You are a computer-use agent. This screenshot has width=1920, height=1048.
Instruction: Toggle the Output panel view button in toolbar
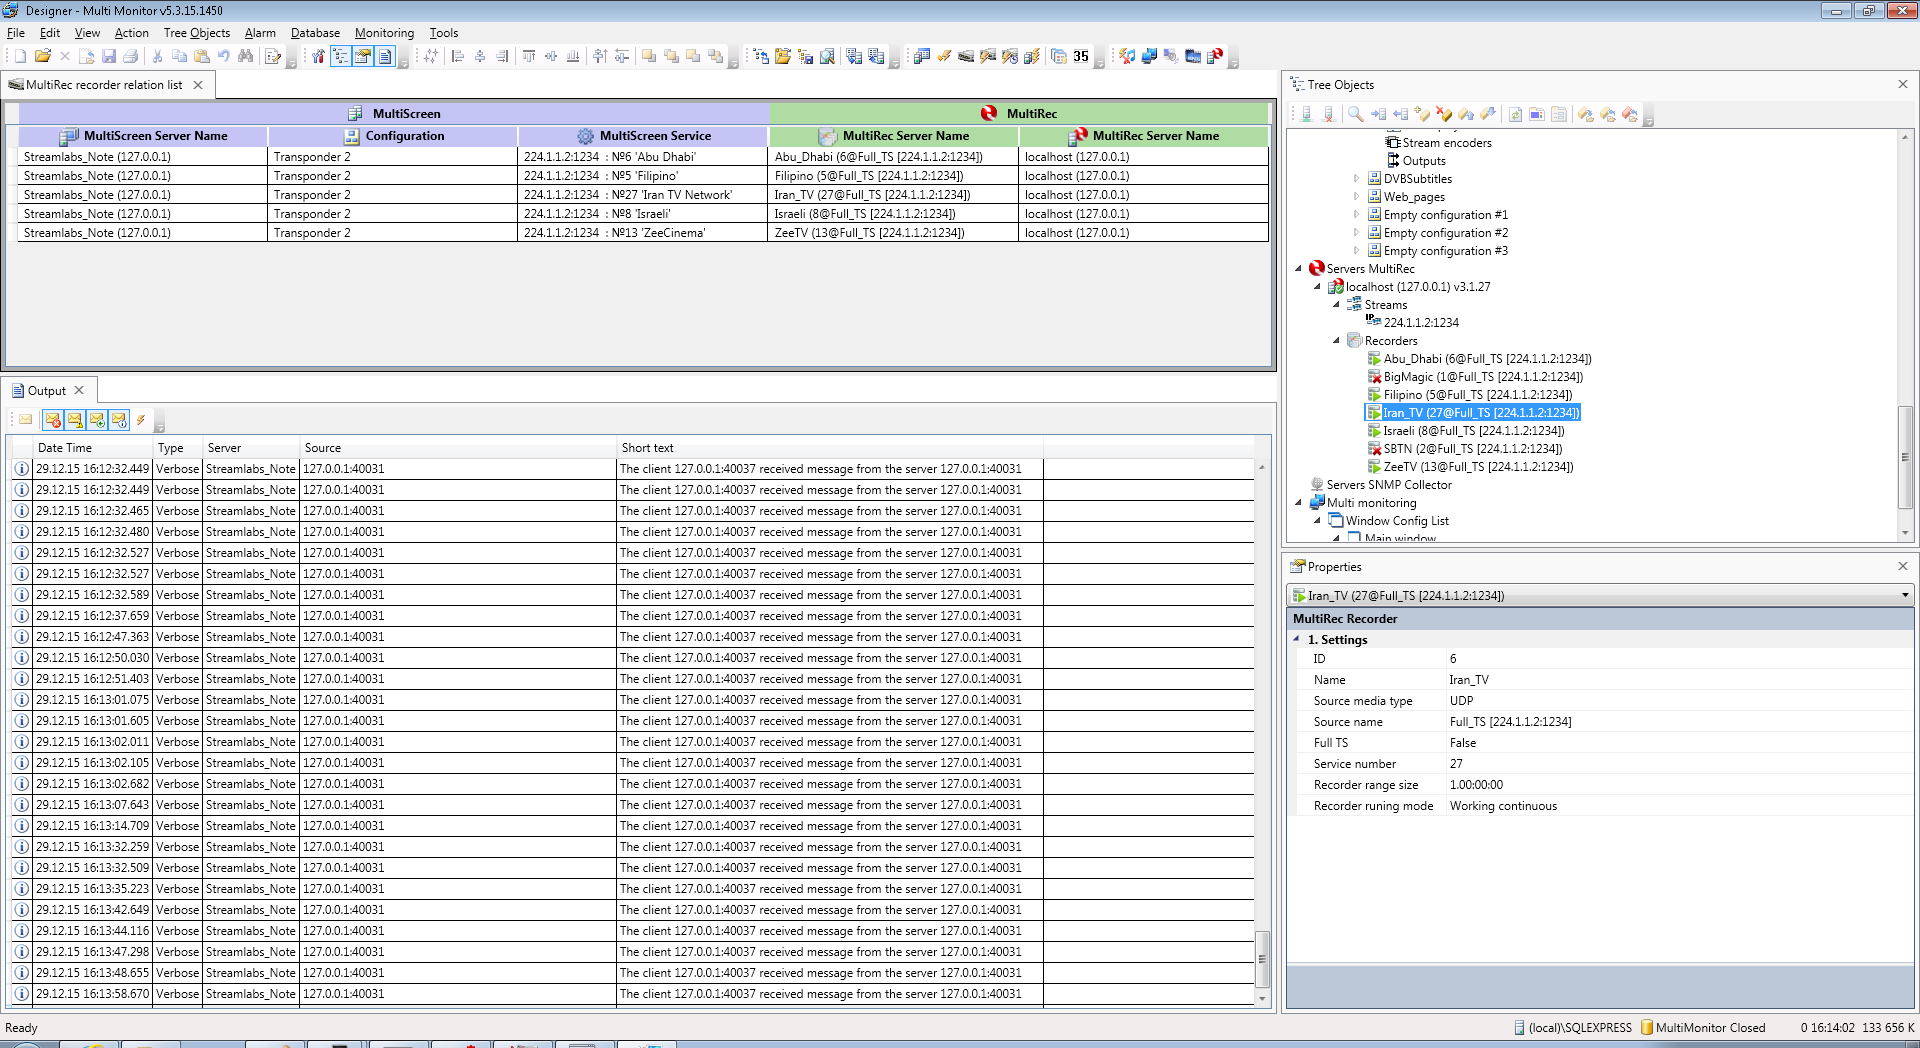pos(385,57)
